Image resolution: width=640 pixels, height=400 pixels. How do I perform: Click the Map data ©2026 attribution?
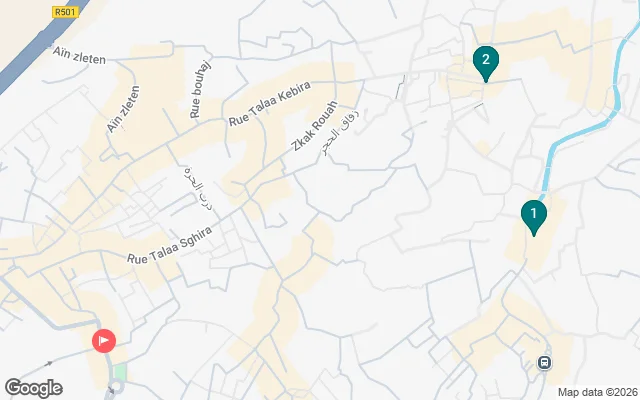pyautogui.click(x=598, y=393)
